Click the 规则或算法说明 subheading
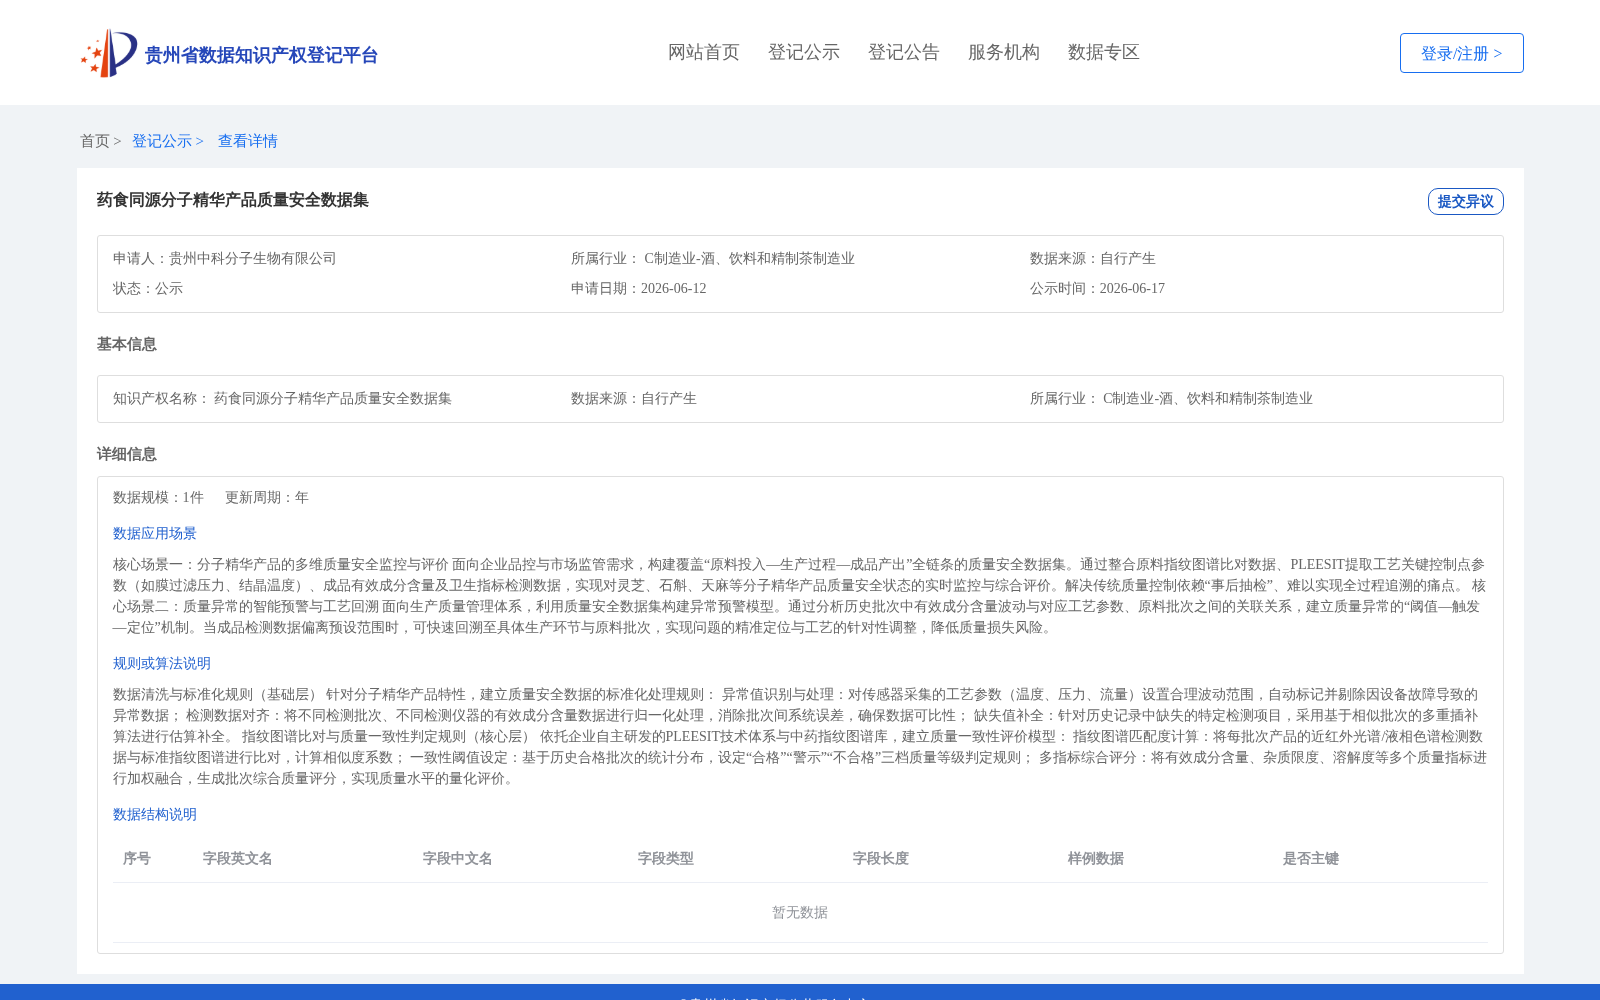 tap(162, 663)
